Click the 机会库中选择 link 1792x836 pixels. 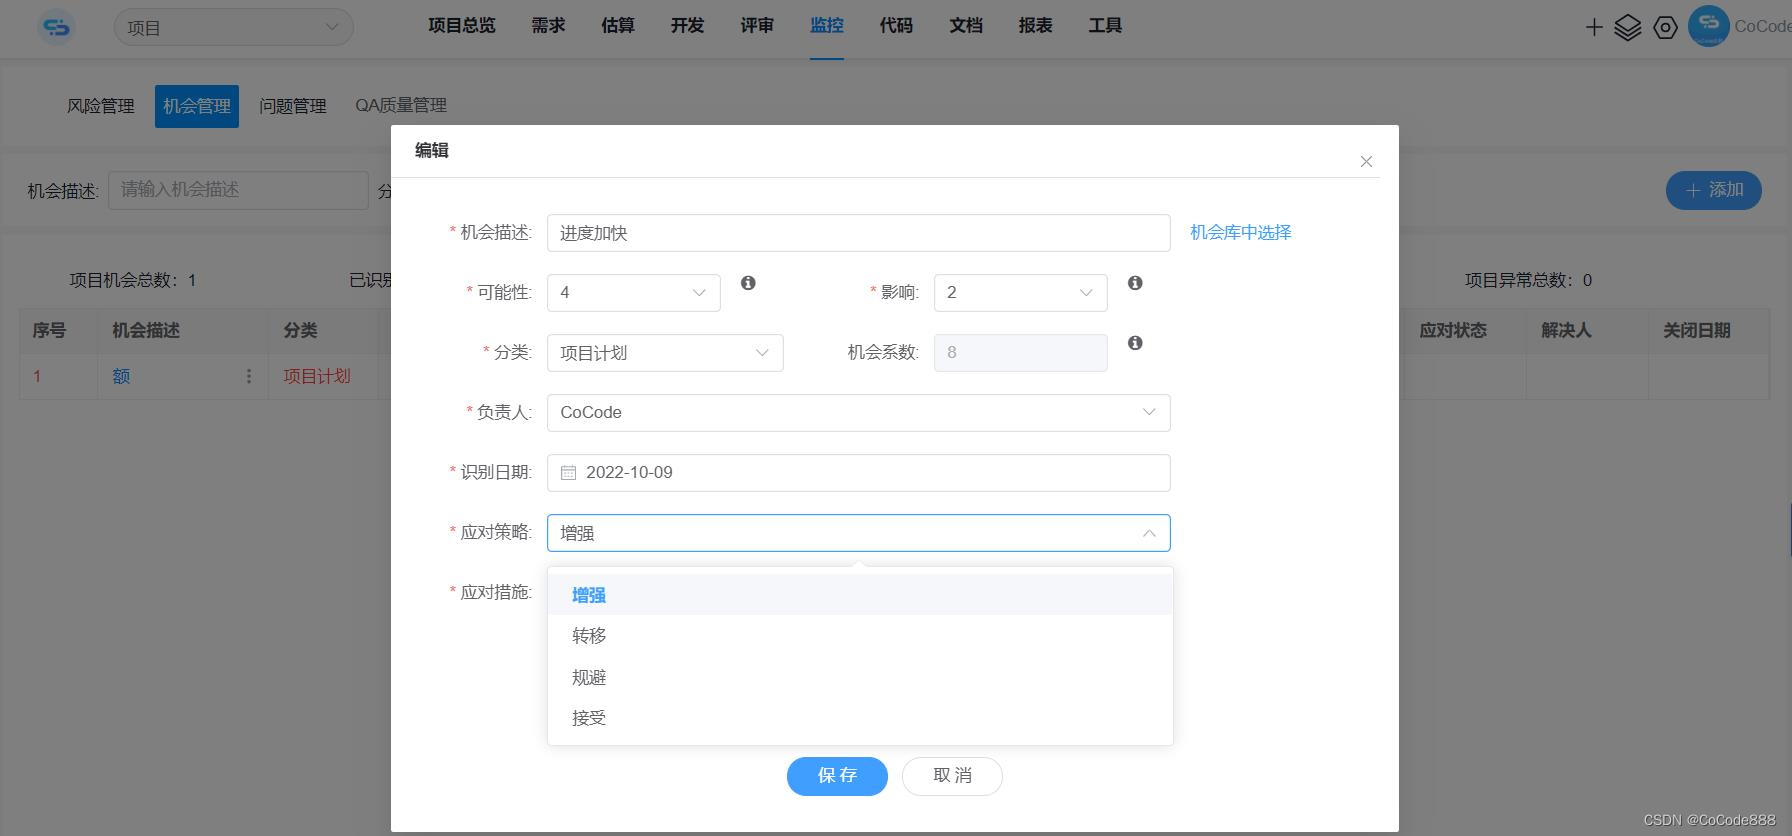click(1241, 233)
